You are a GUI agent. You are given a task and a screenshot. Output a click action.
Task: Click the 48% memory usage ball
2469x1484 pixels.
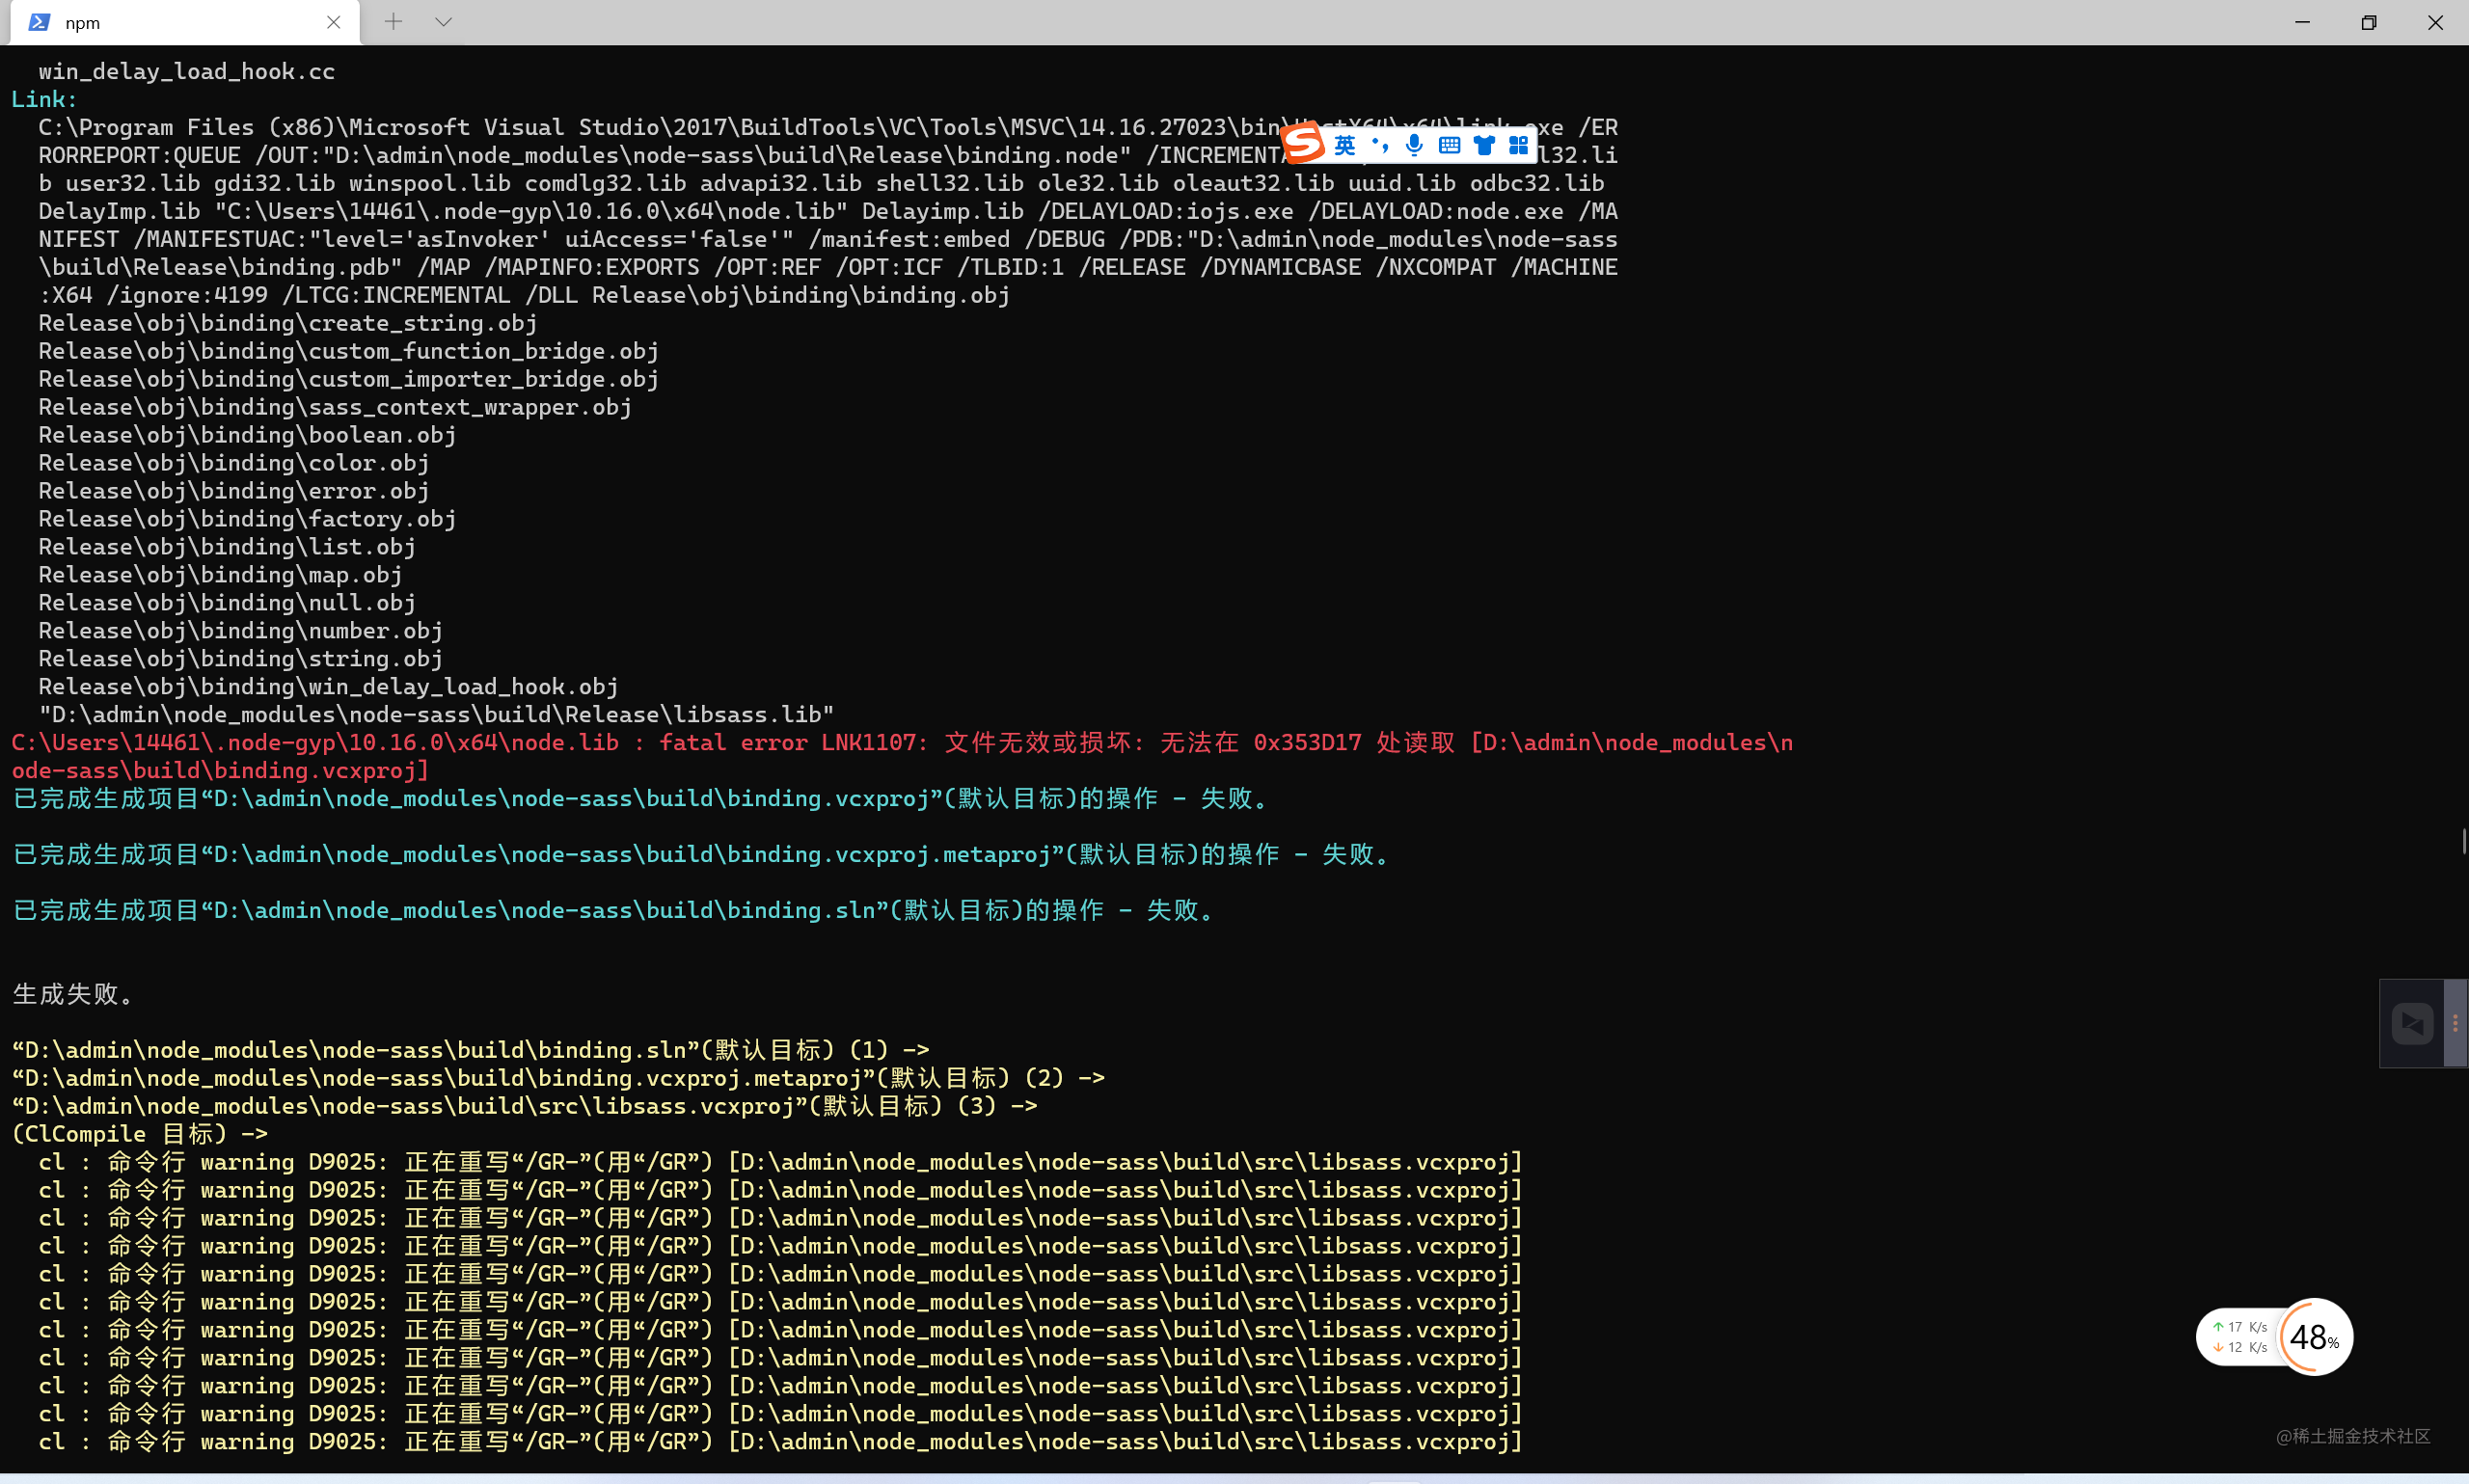2314,1337
